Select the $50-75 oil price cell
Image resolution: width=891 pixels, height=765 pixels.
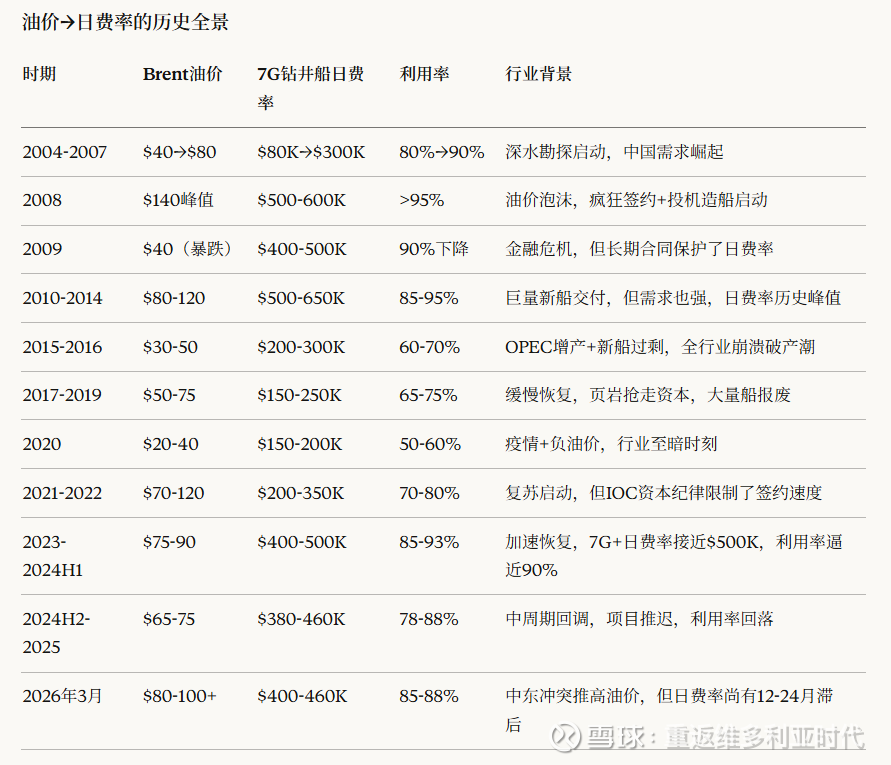click(169, 395)
